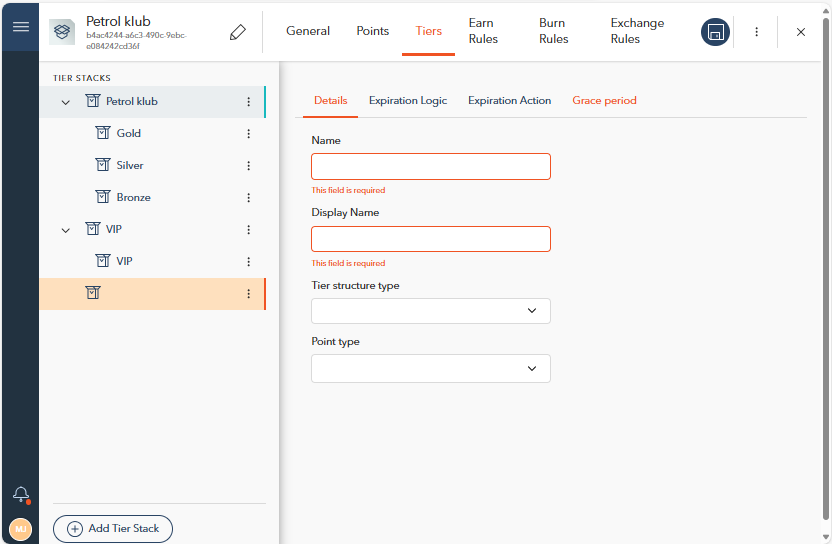Collapse the VIP tier stack

point(65,230)
